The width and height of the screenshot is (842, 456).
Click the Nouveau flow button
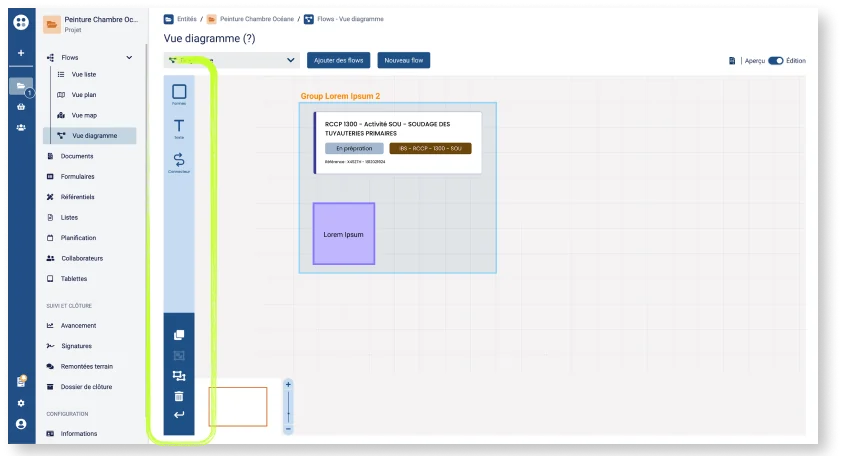404,60
